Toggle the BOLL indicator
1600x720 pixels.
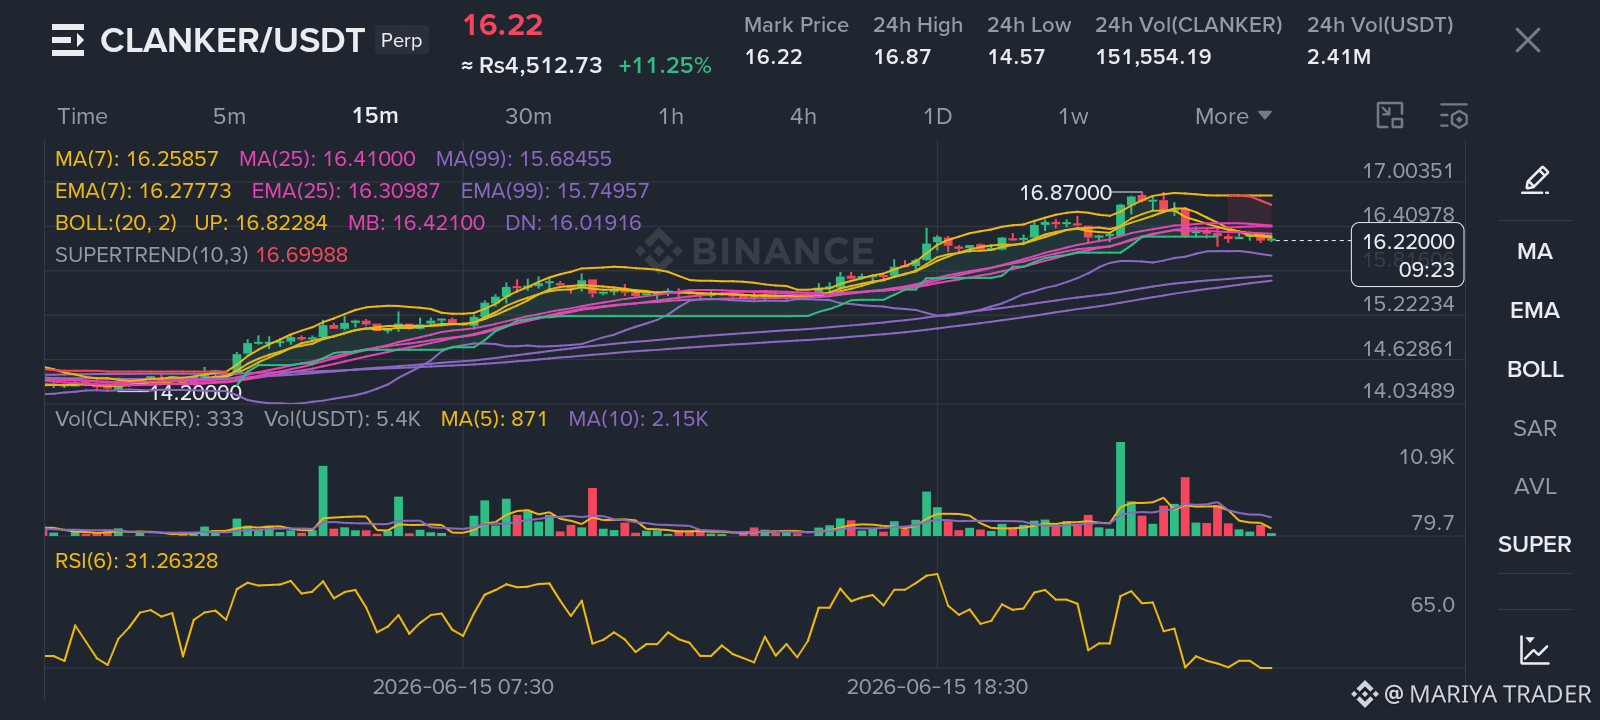coord(1535,369)
